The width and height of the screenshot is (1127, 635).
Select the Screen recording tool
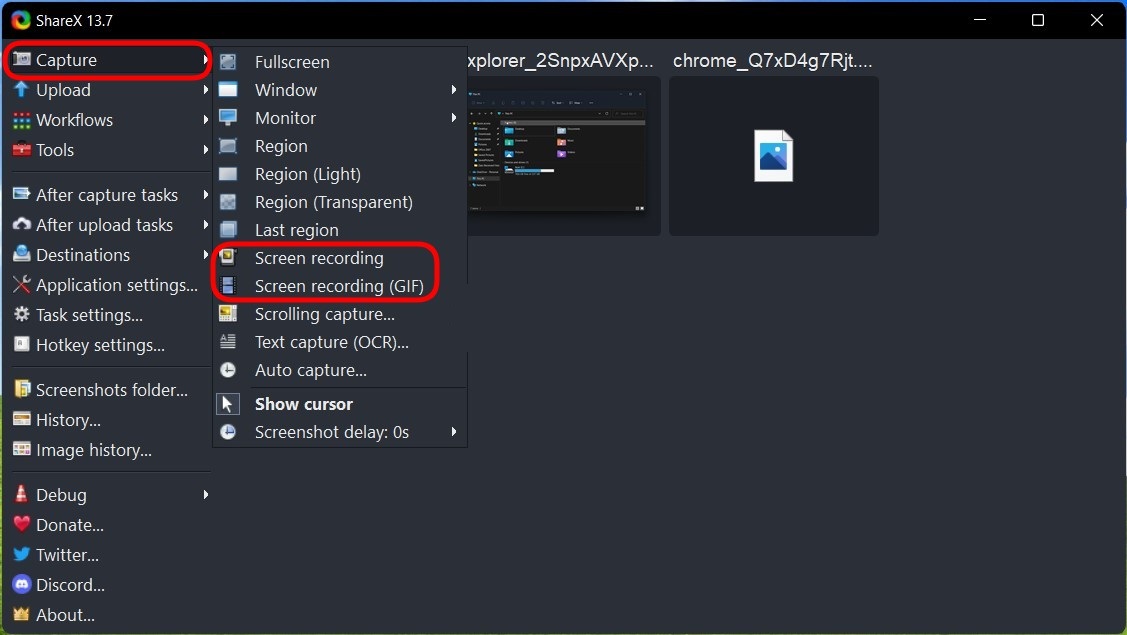pos(318,258)
